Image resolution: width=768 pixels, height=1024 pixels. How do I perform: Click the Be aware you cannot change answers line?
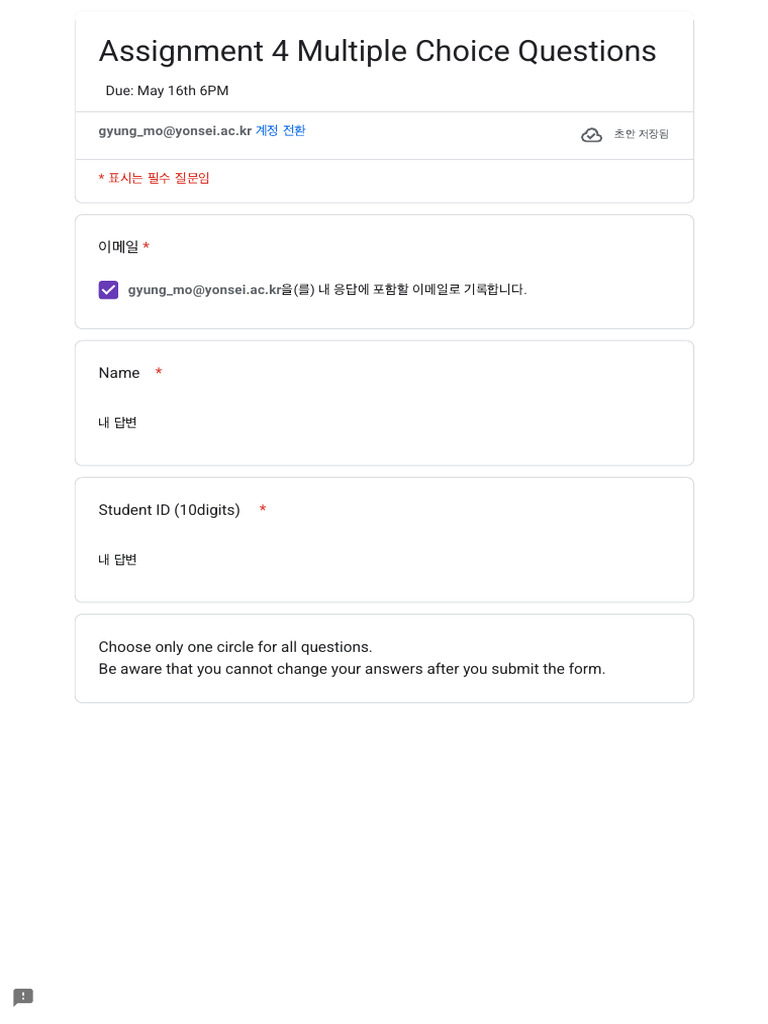pos(352,669)
